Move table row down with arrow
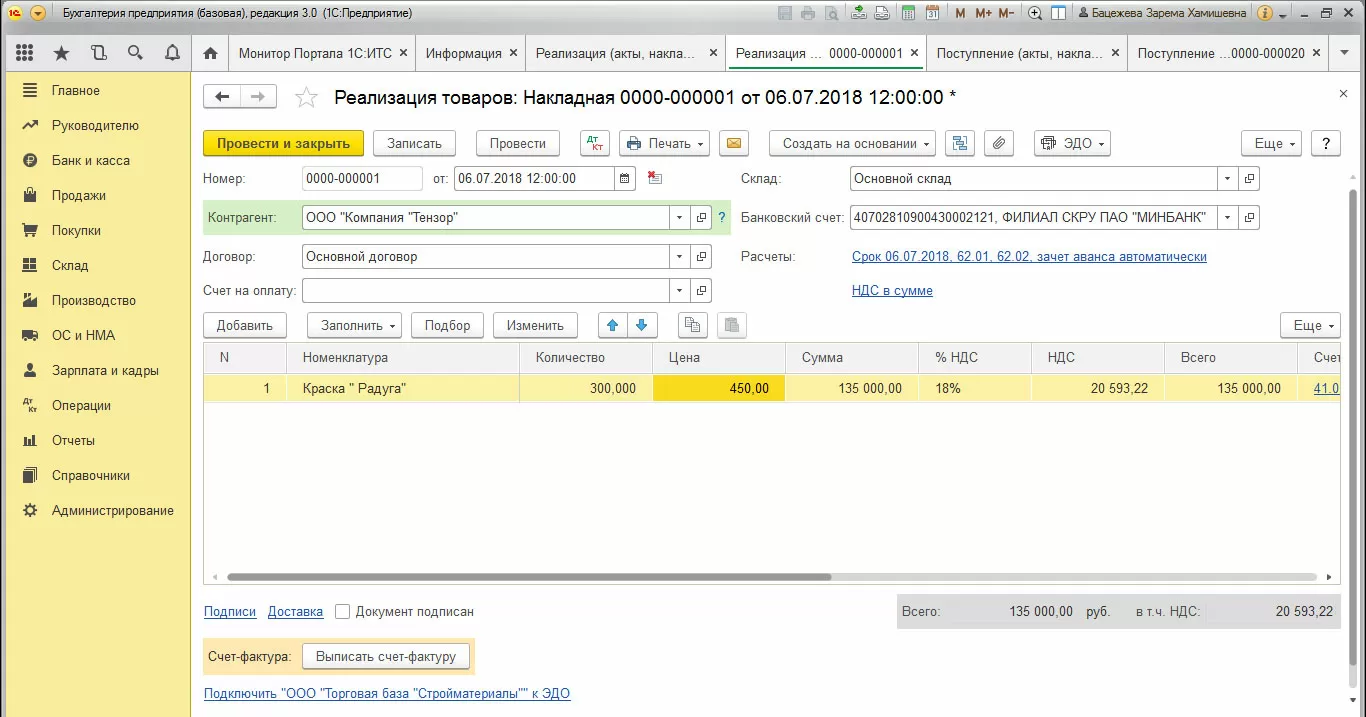 pos(641,325)
